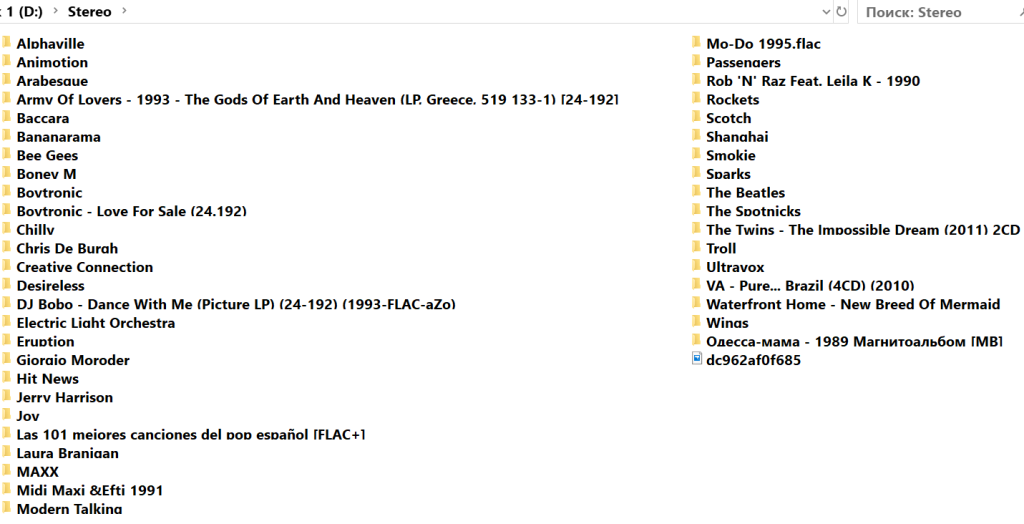The width and height of the screenshot is (1024, 524).
Task: Expand the chevron after Stereo in path
Action: coord(124,11)
